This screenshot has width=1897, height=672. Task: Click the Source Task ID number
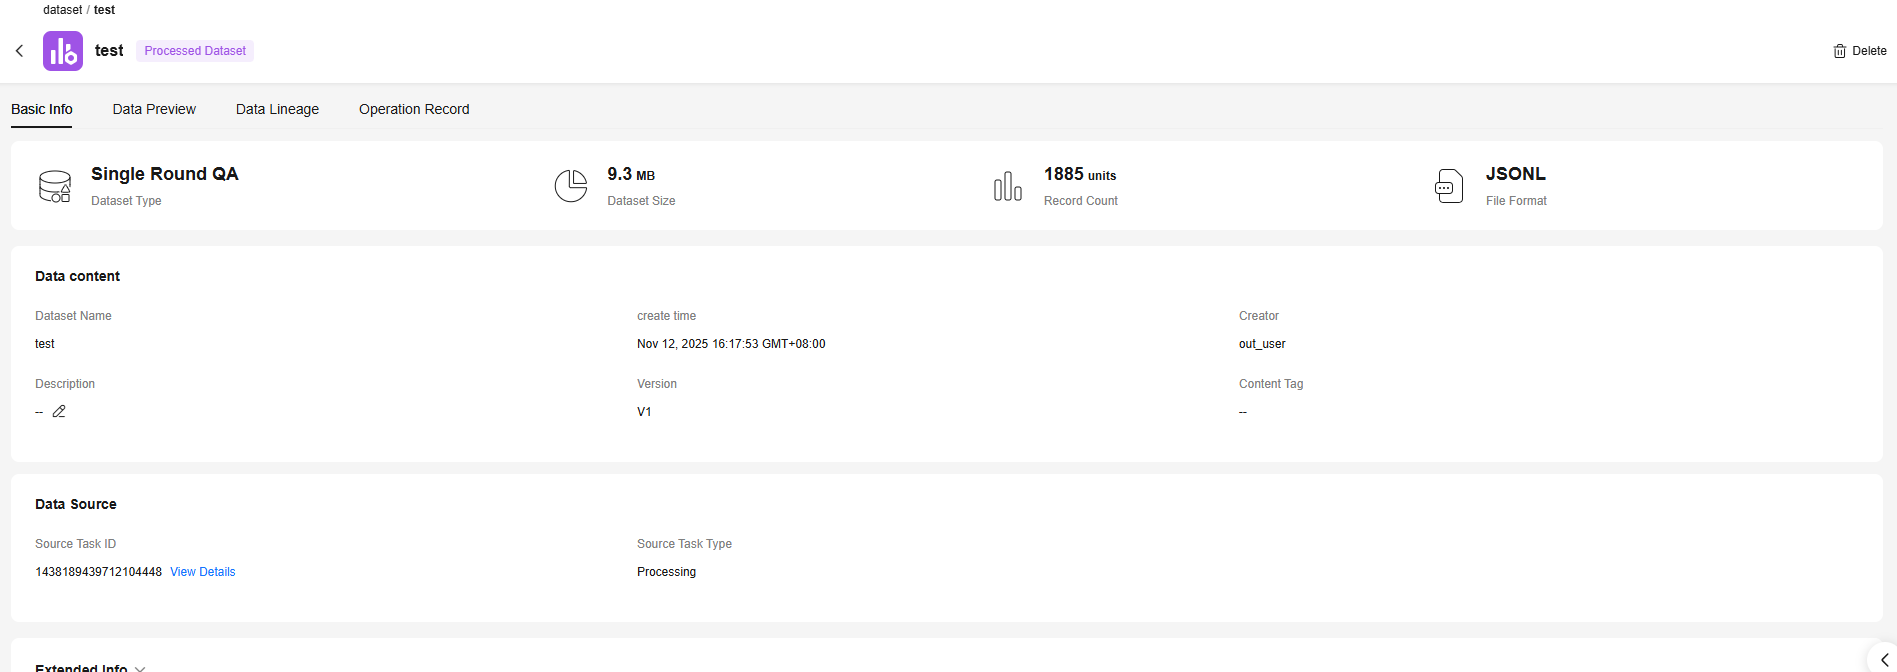click(98, 572)
